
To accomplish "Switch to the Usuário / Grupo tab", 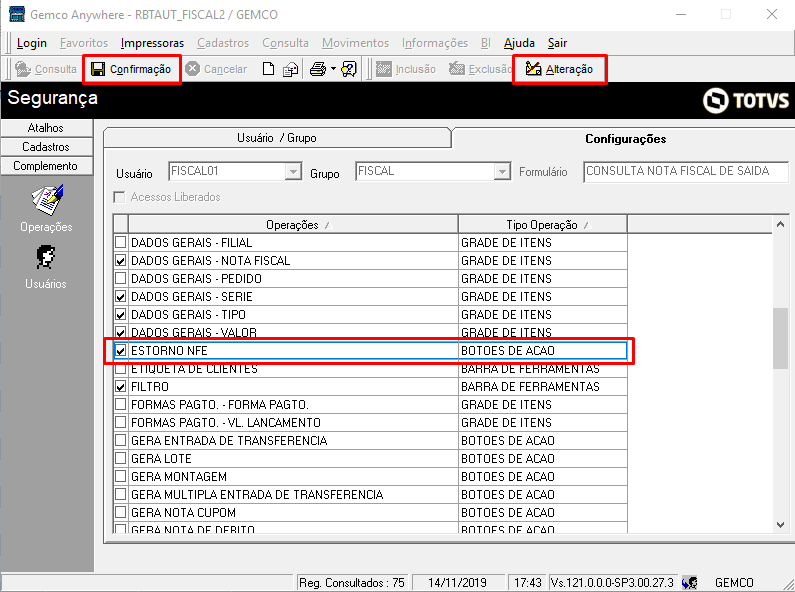I will click(277, 138).
